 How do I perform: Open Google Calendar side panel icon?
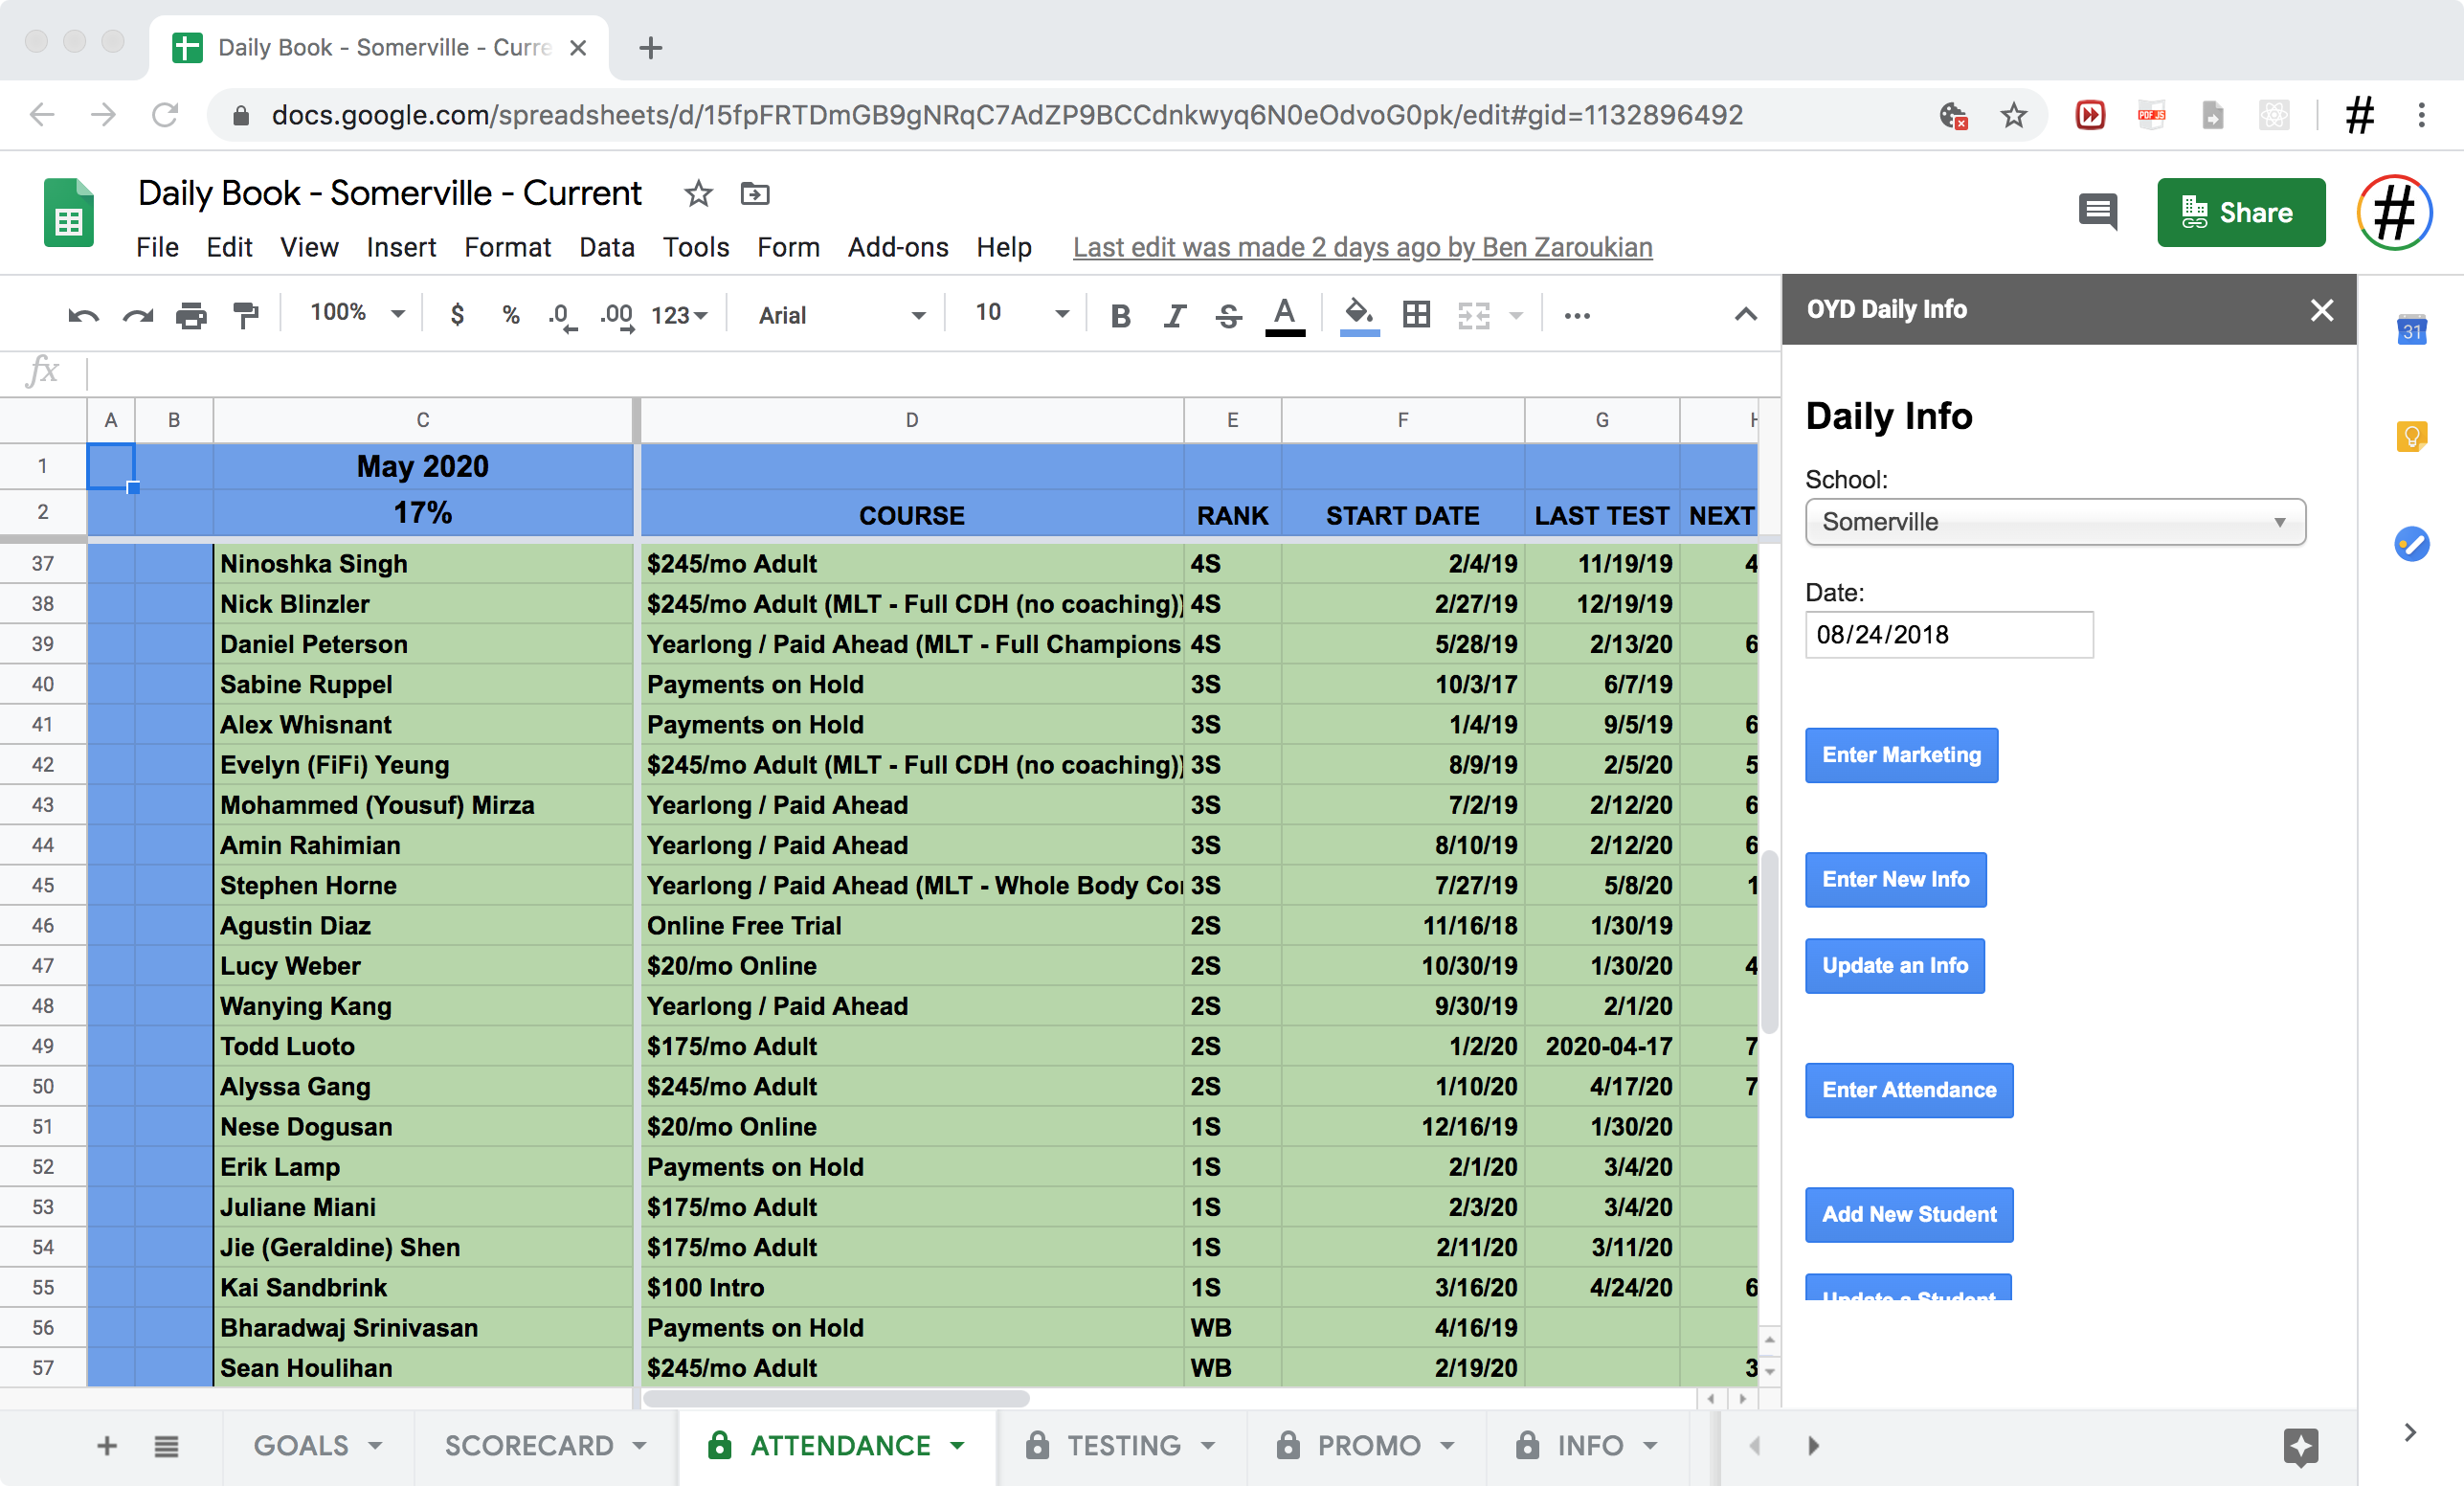point(2412,330)
